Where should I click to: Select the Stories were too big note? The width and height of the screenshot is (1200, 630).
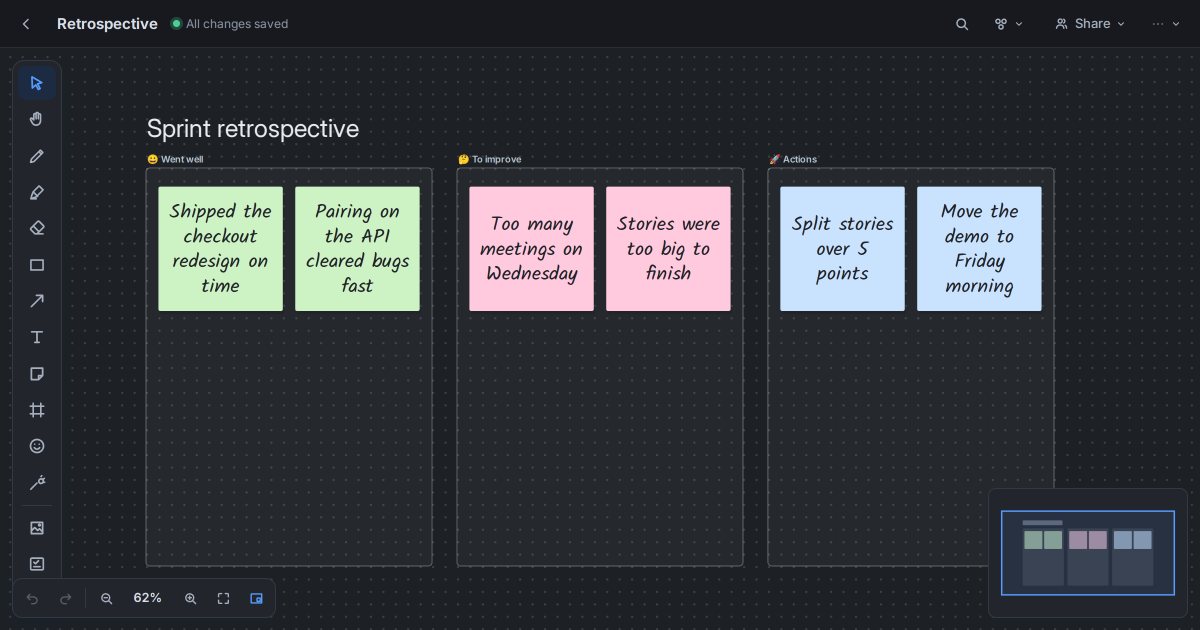(x=668, y=249)
